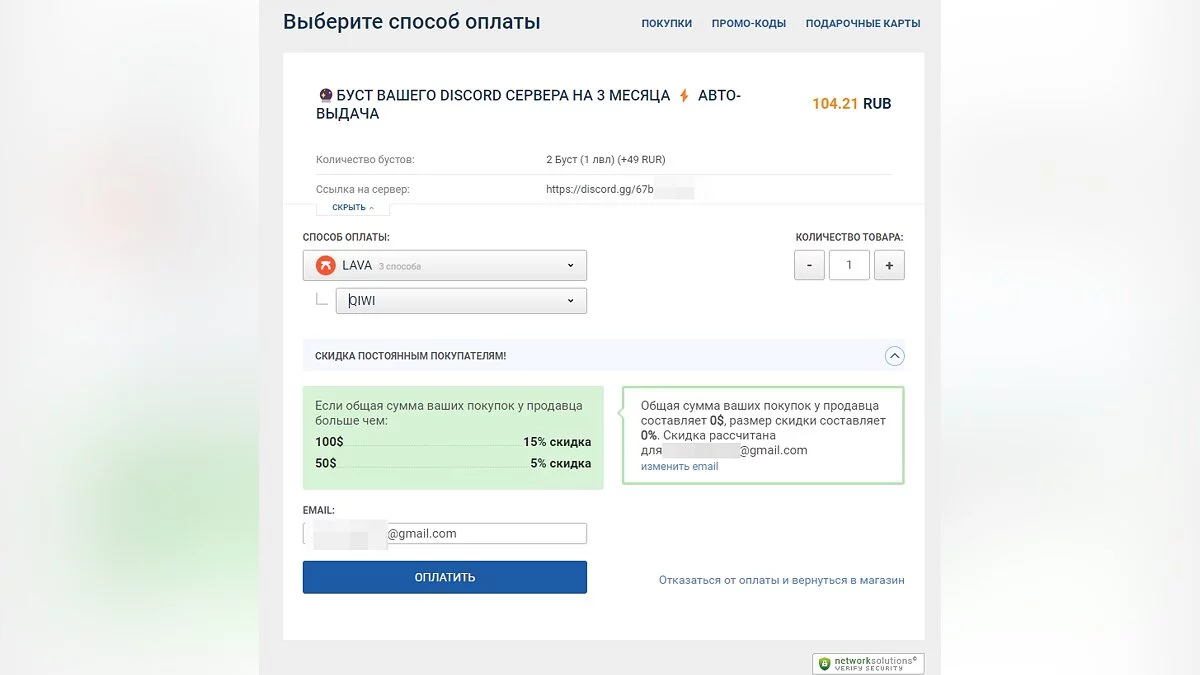Go to ПРОМО-КОДЫ page
The width and height of the screenshot is (1200, 675).
click(x=748, y=23)
